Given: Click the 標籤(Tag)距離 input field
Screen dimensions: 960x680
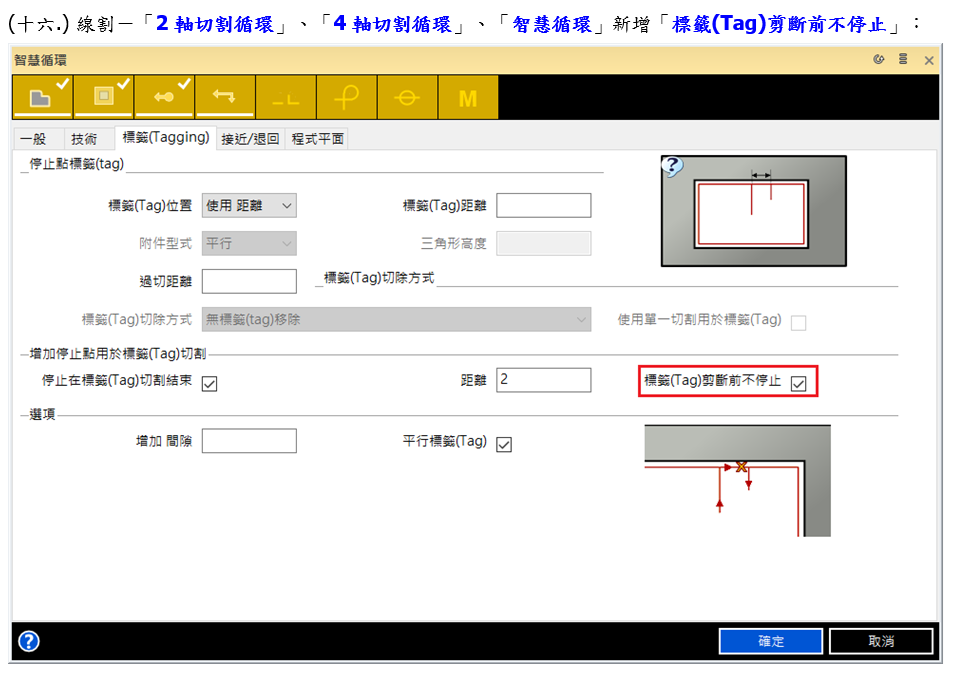Looking at the screenshot, I should coord(543,206).
